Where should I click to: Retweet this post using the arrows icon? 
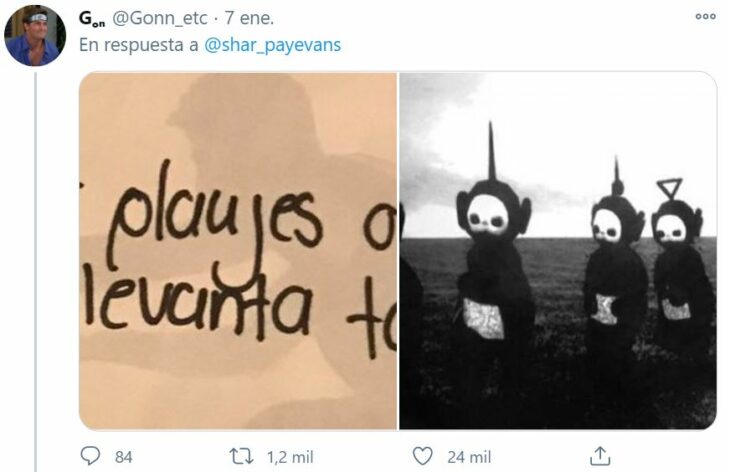point(242,457)
